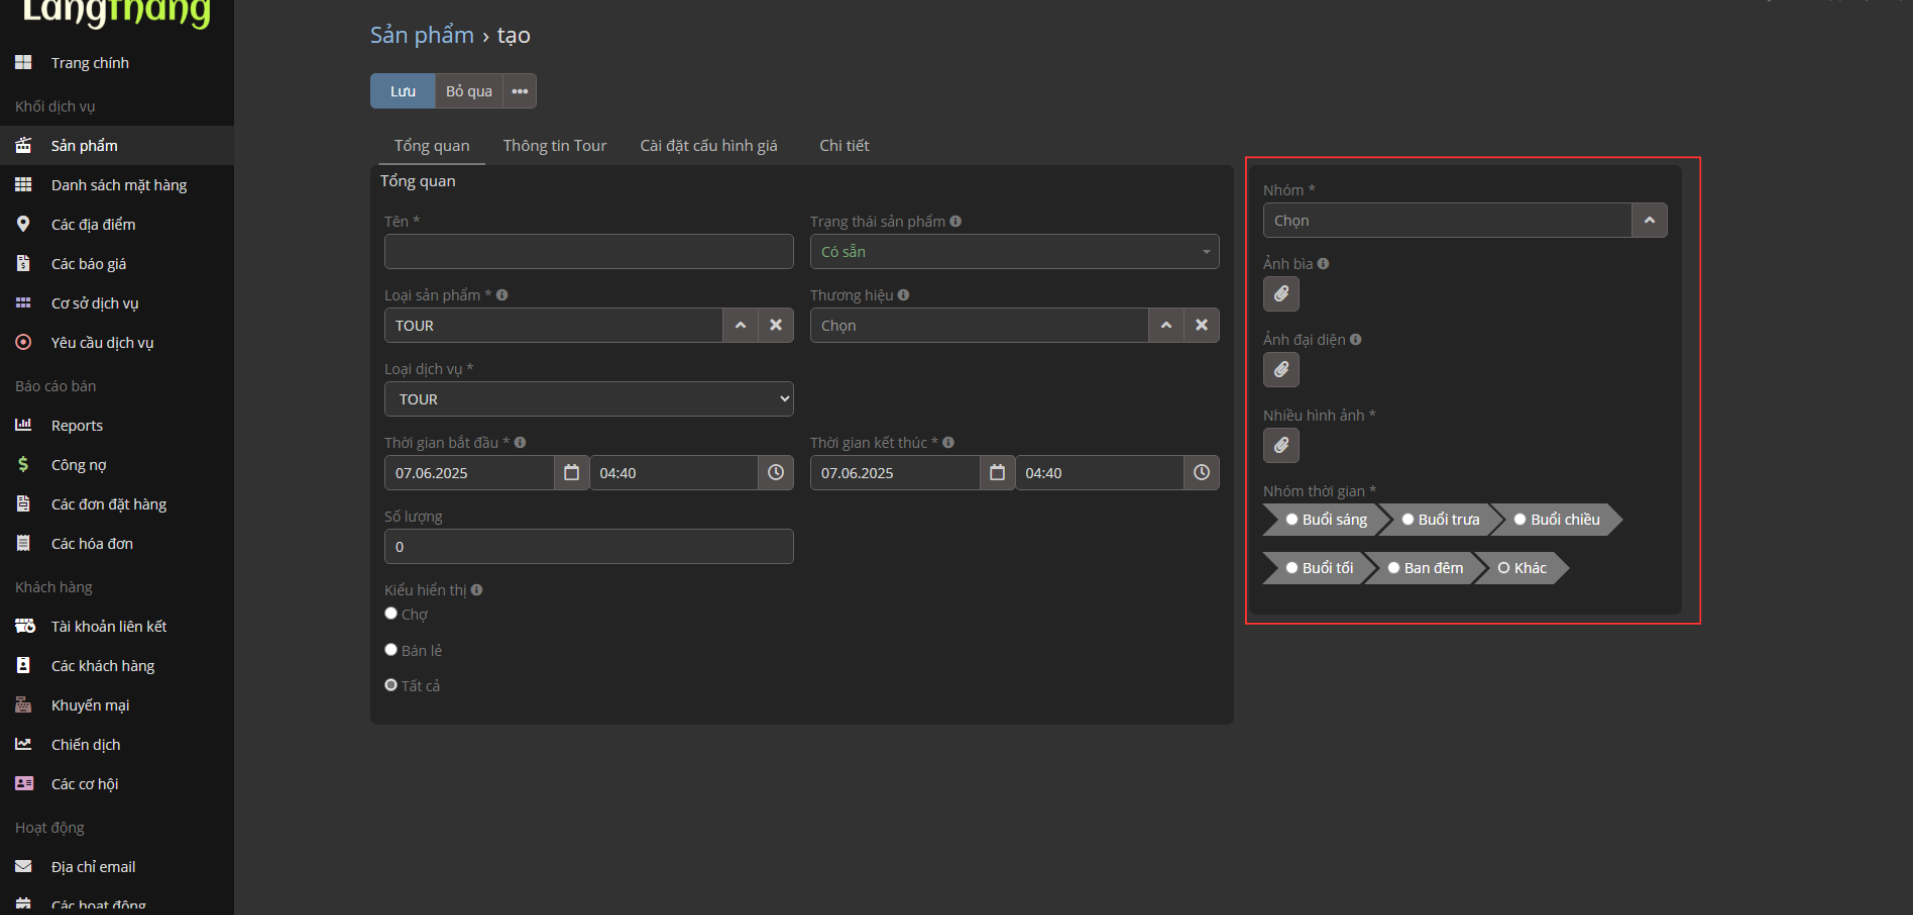Attach a cover image under Ảnh bìa

(1281, 294)
